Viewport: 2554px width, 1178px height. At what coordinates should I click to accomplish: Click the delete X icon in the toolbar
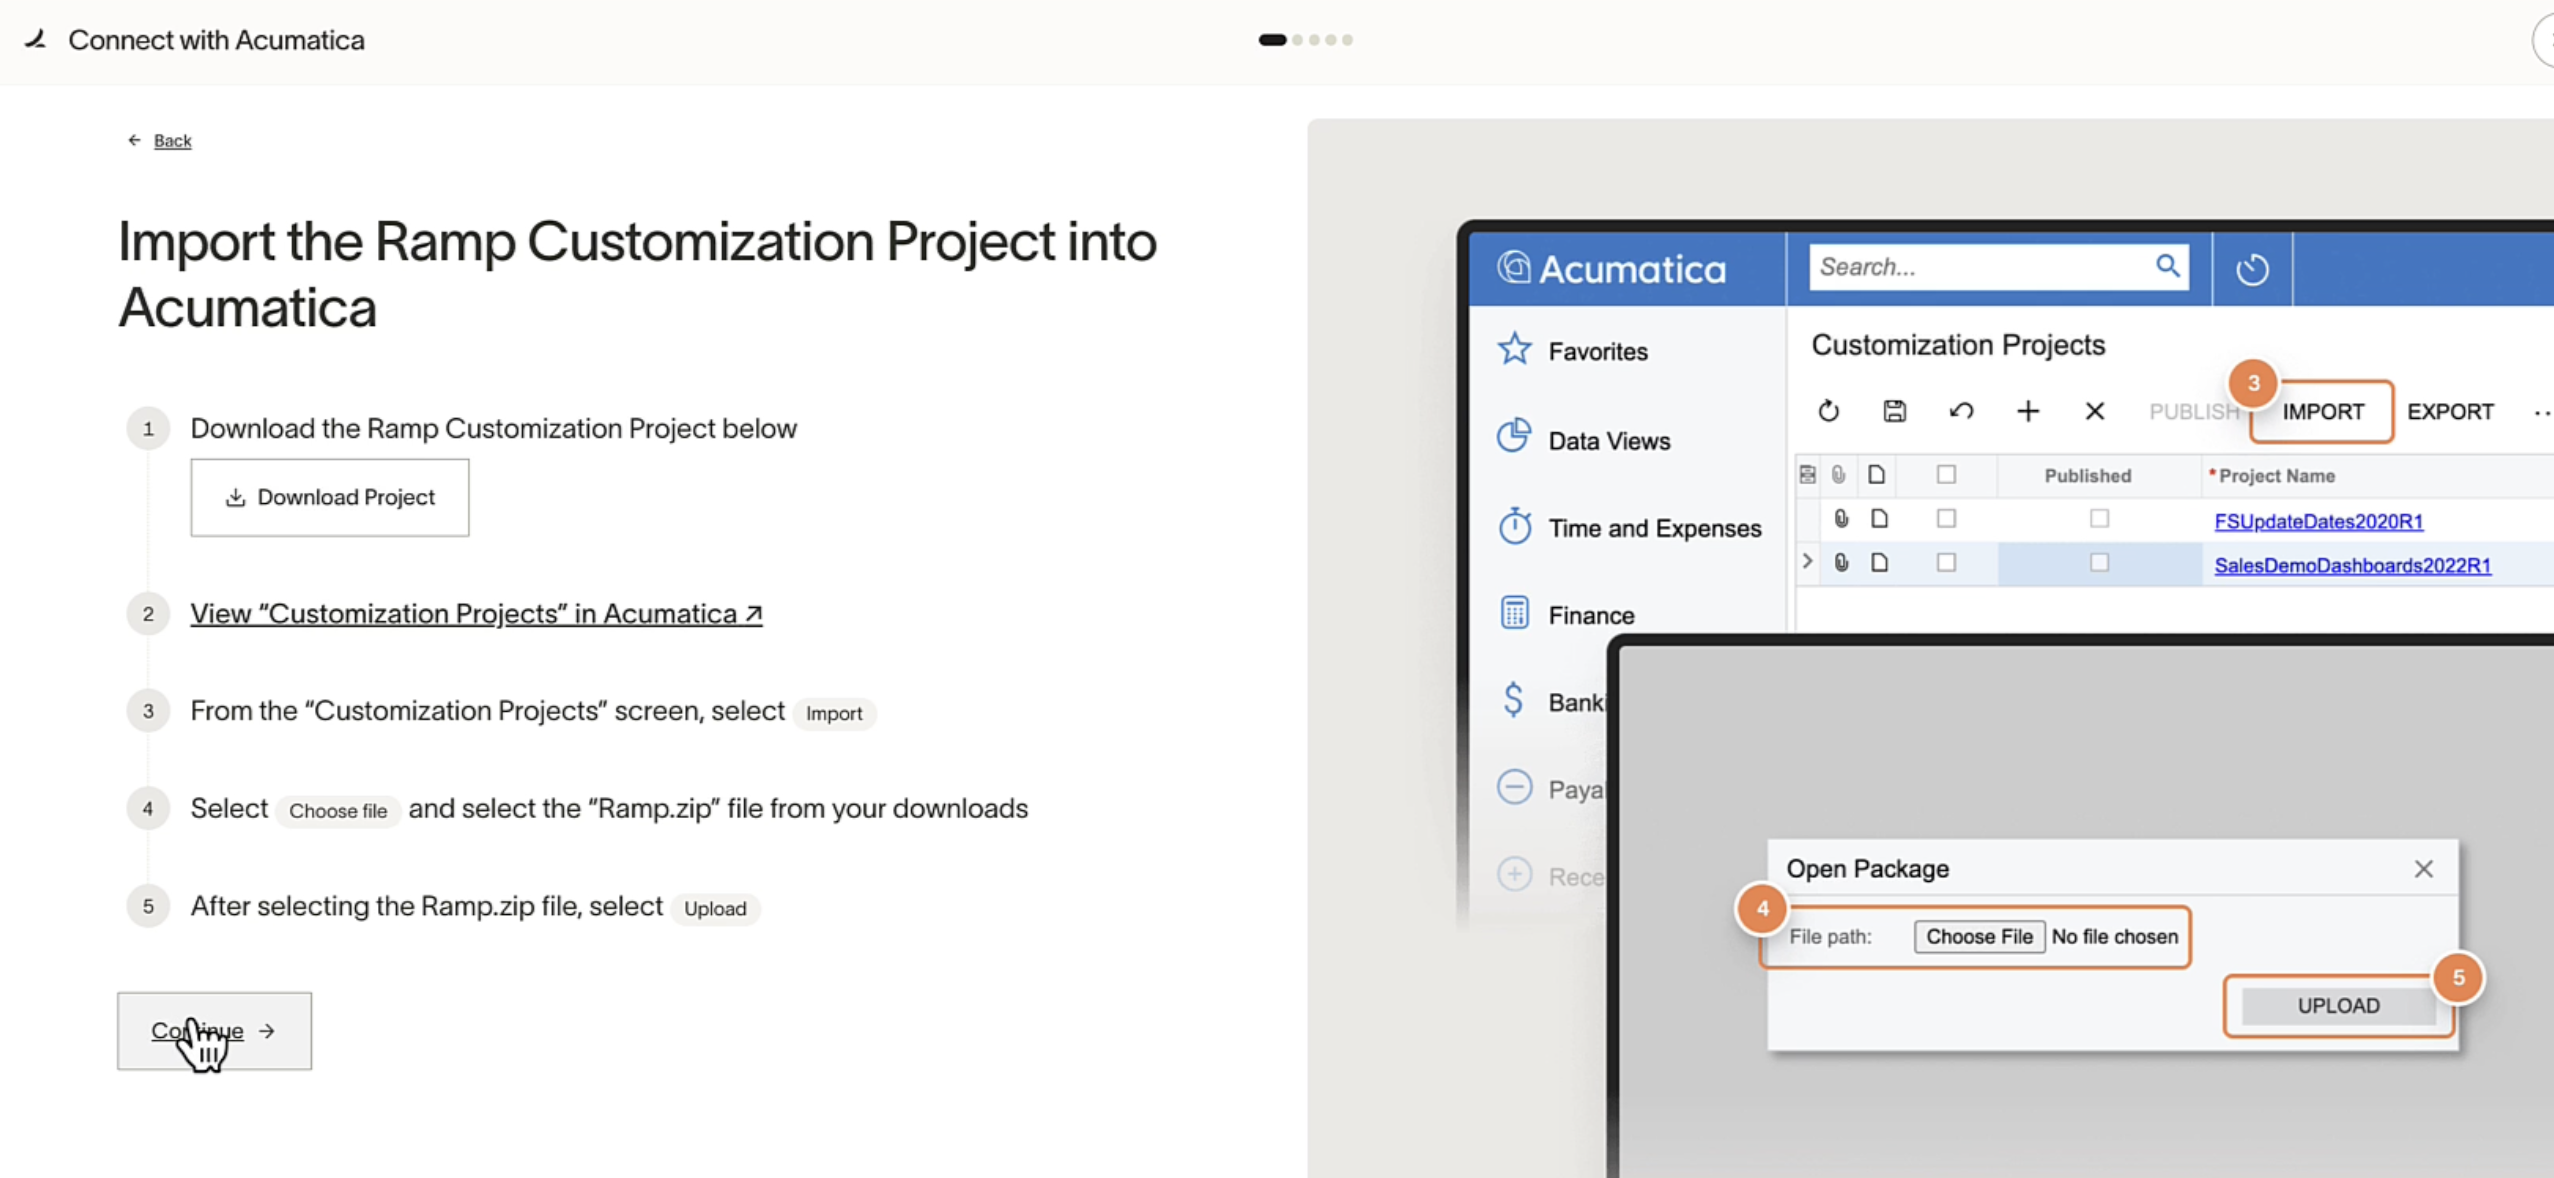pyautogui.click(x=2093, y=411)
